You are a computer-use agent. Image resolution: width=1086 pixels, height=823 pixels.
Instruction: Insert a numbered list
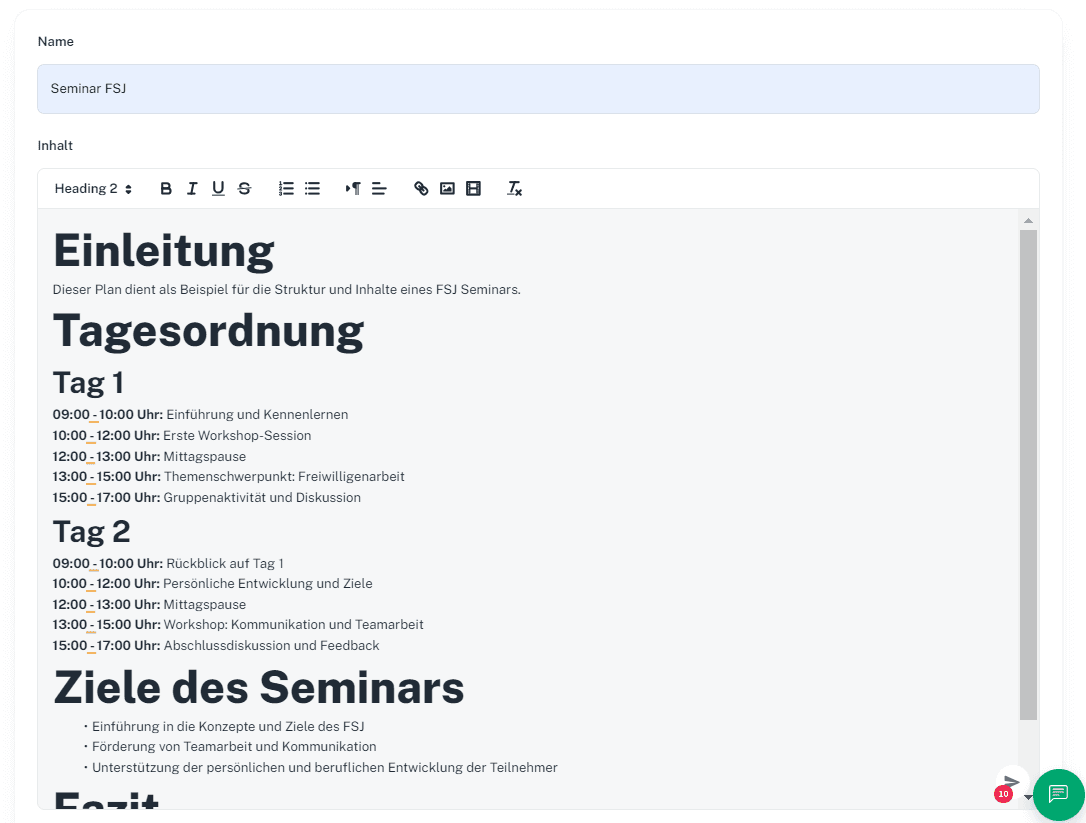286,188
